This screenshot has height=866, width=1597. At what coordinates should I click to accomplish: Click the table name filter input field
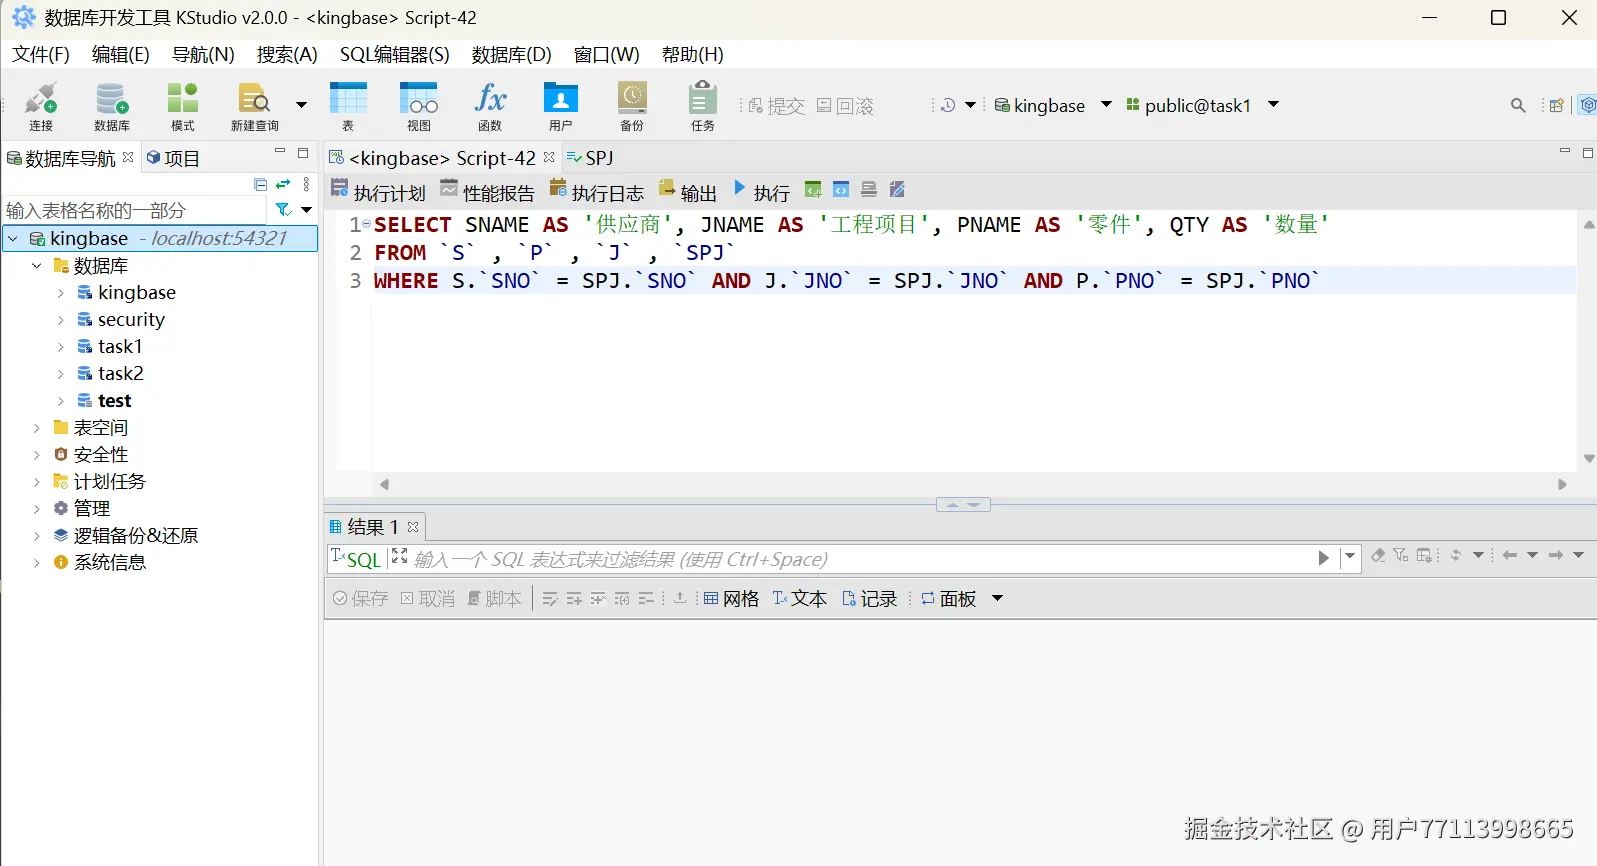136,210
